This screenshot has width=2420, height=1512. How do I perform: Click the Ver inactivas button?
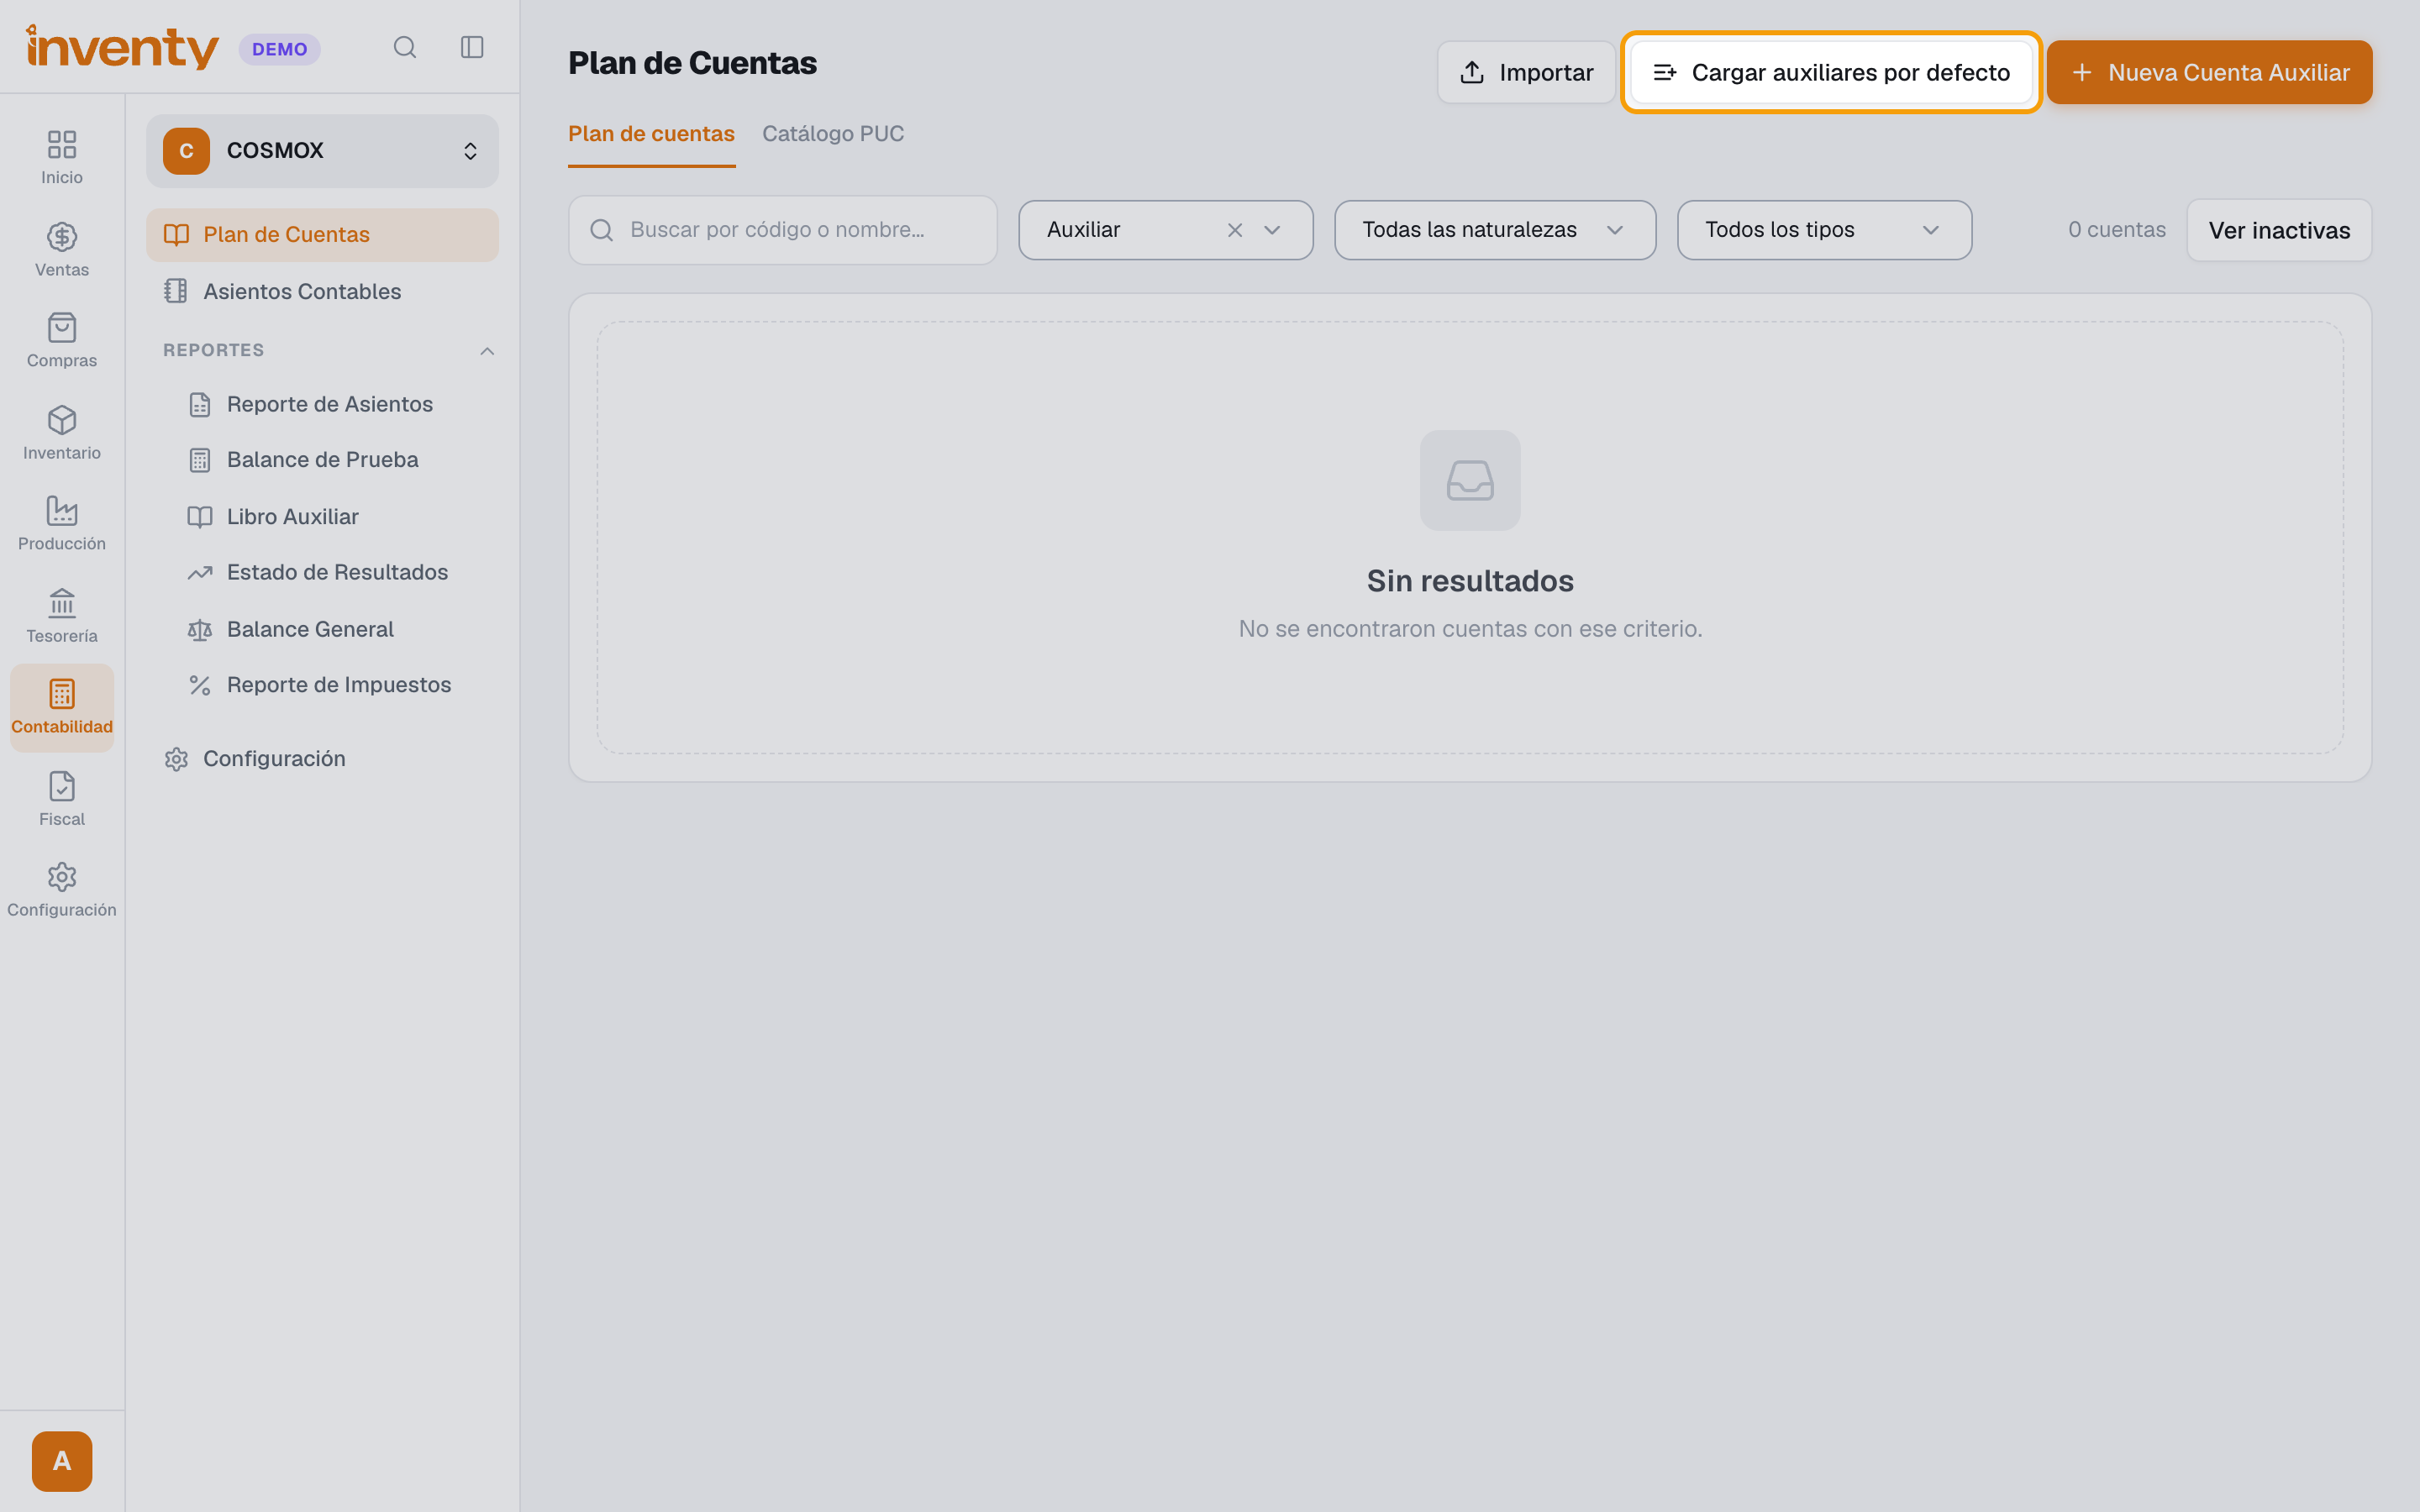(2279, 230)
